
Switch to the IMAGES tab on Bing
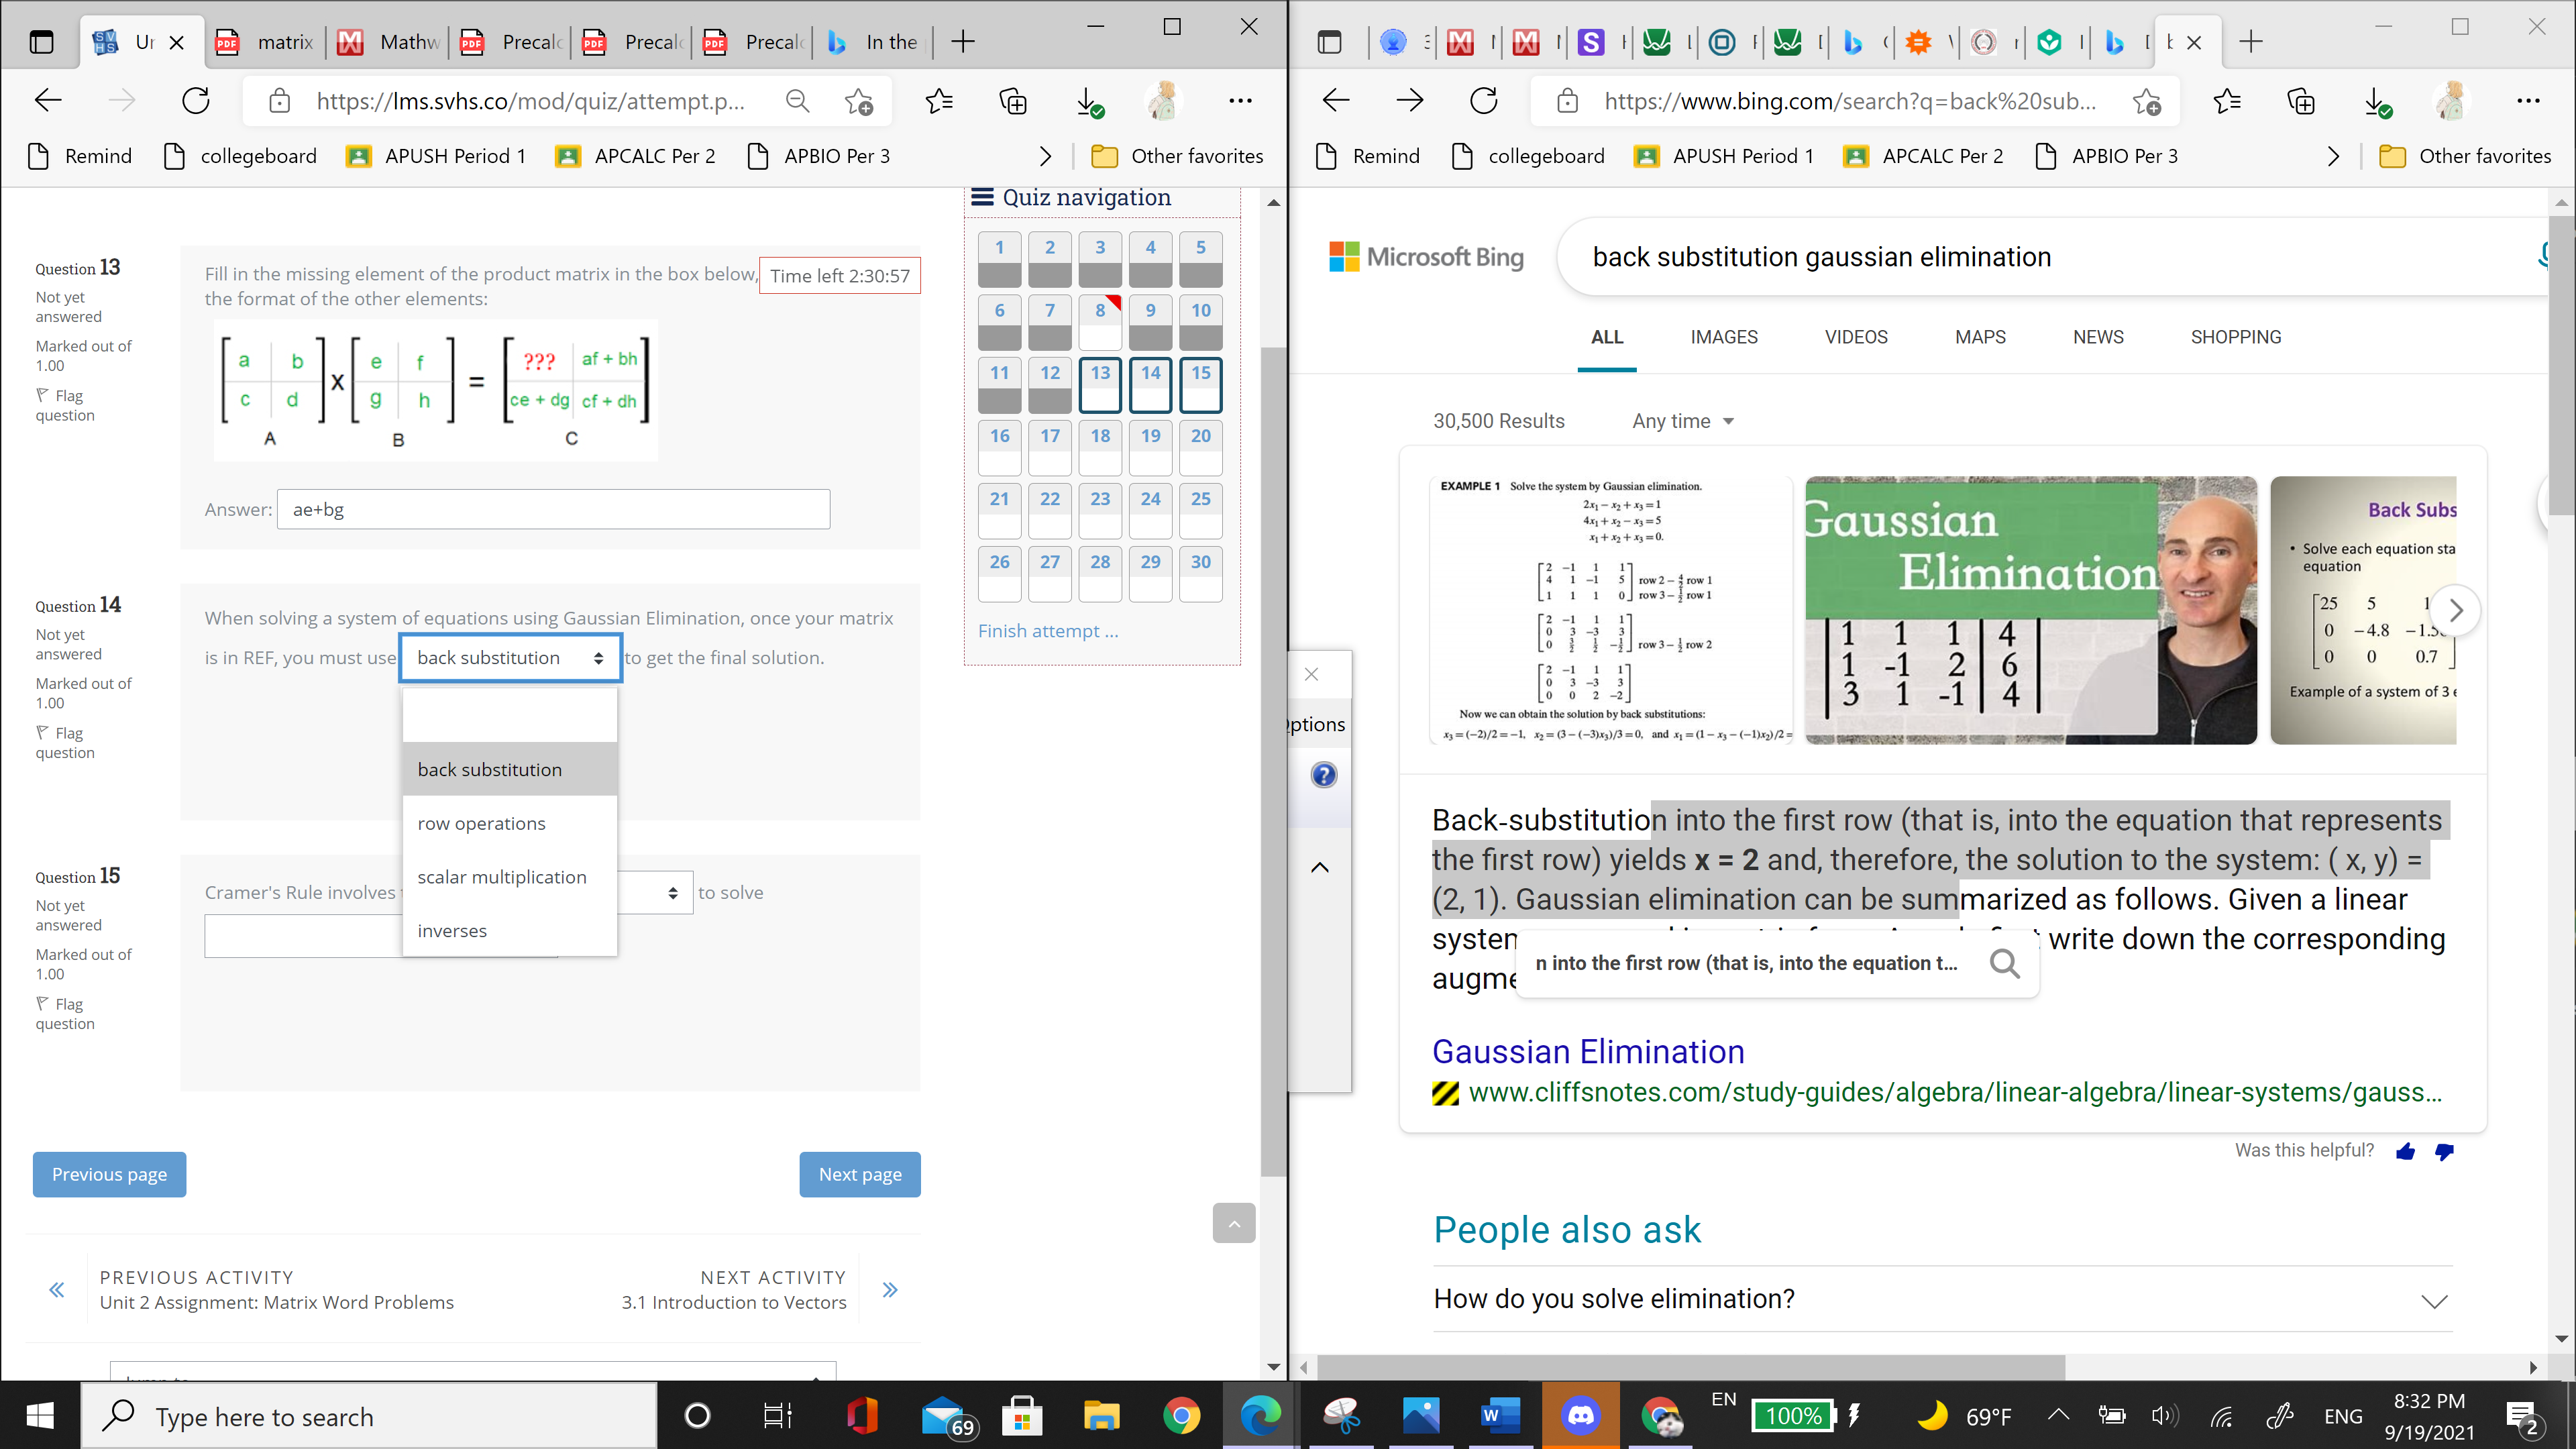click(x=1724, y=337)
